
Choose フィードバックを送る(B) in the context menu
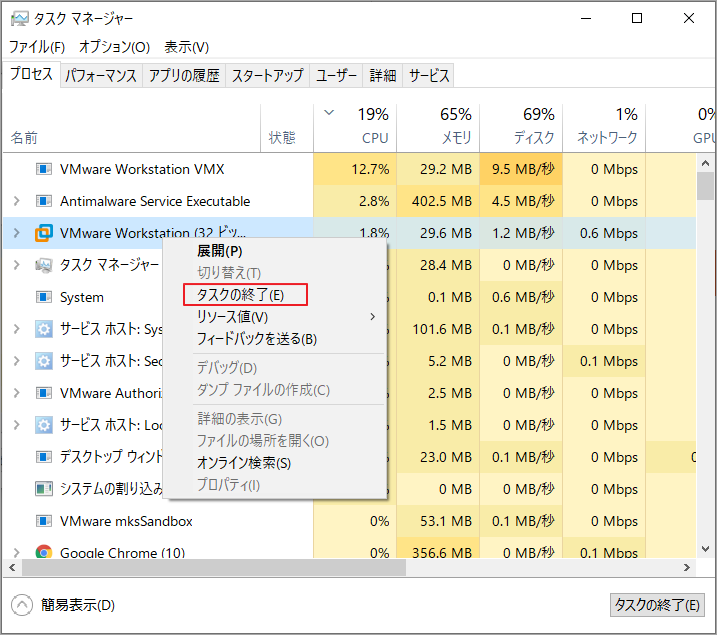(x=274, y=339)
